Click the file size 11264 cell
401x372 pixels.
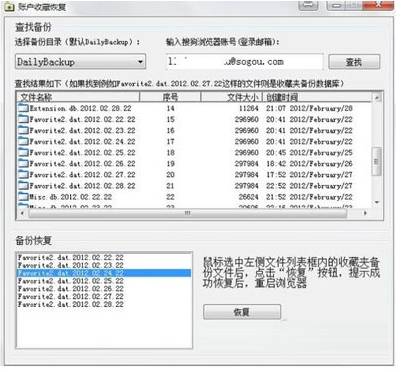(x=248, y=108)
